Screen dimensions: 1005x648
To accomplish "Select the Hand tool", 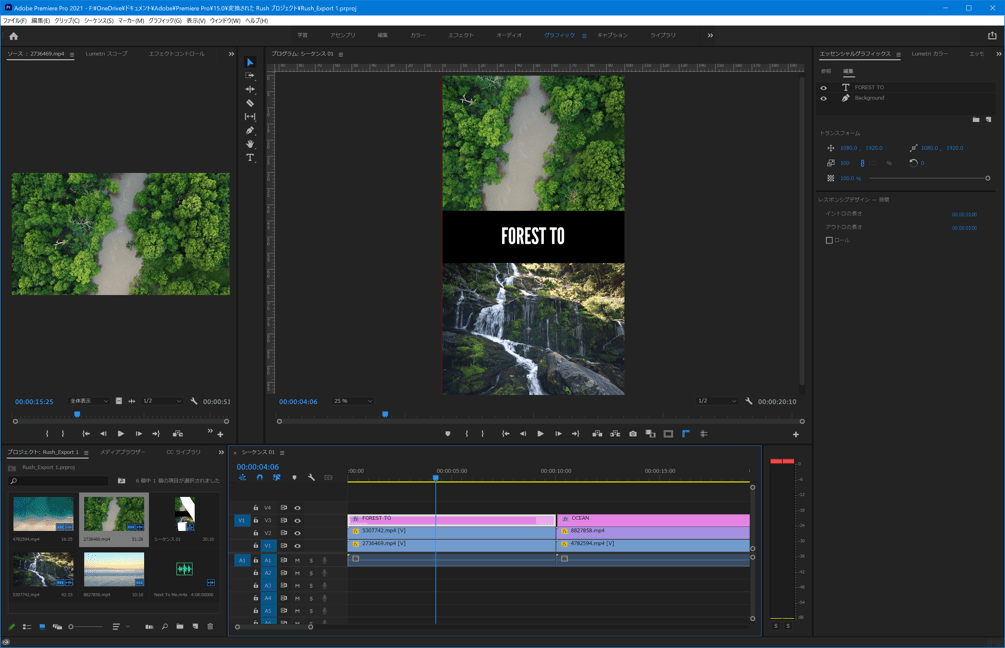I will [x=250, y=144].
